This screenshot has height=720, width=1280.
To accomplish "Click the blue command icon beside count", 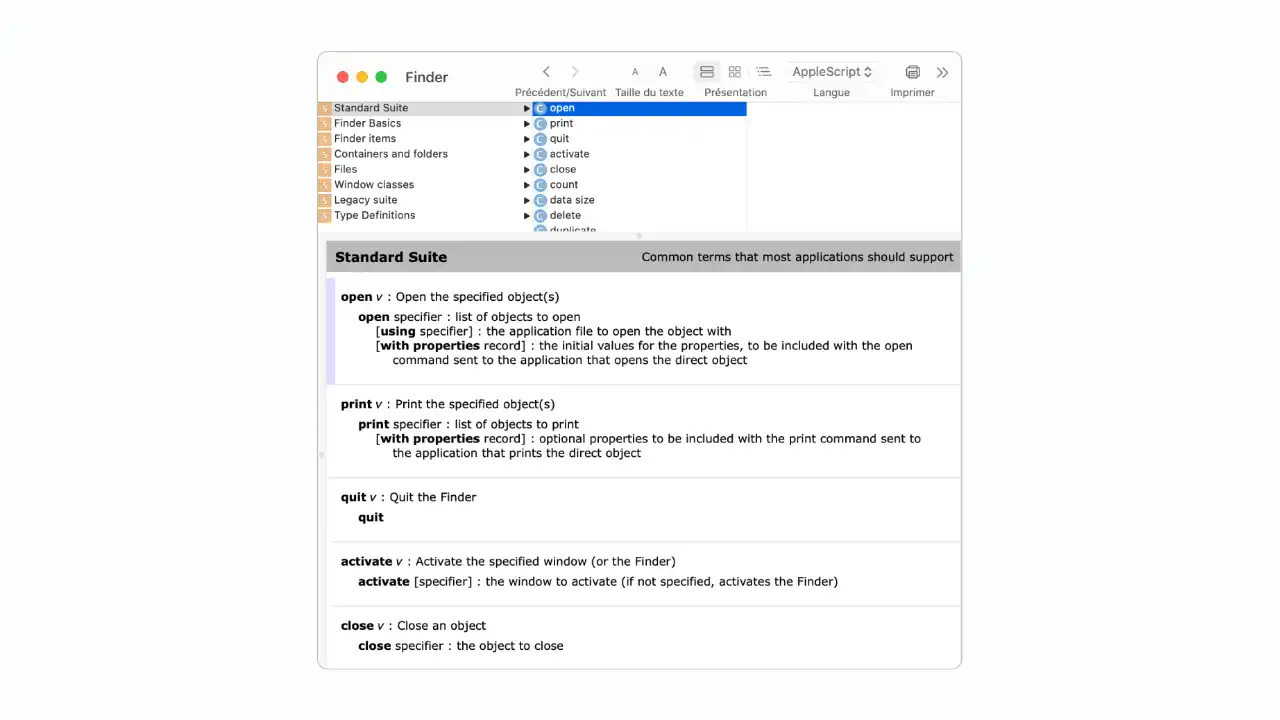I will (540, 185).
